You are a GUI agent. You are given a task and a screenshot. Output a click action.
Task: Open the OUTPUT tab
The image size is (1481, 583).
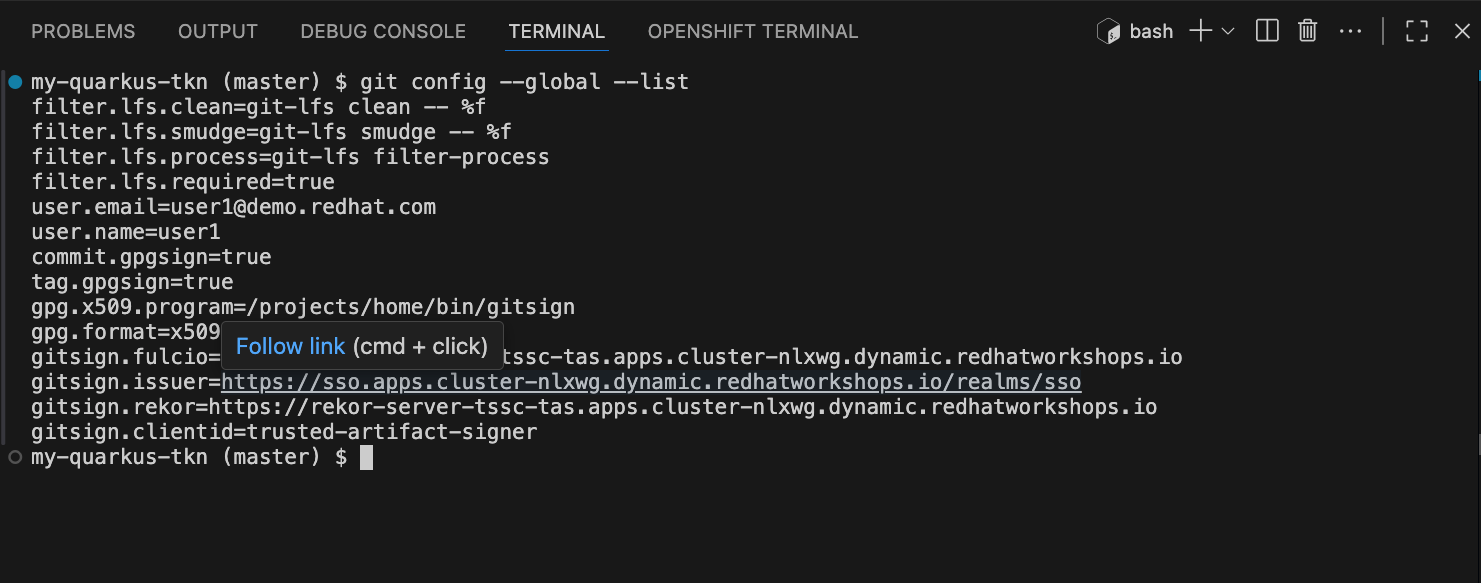(x=218, y=31)
